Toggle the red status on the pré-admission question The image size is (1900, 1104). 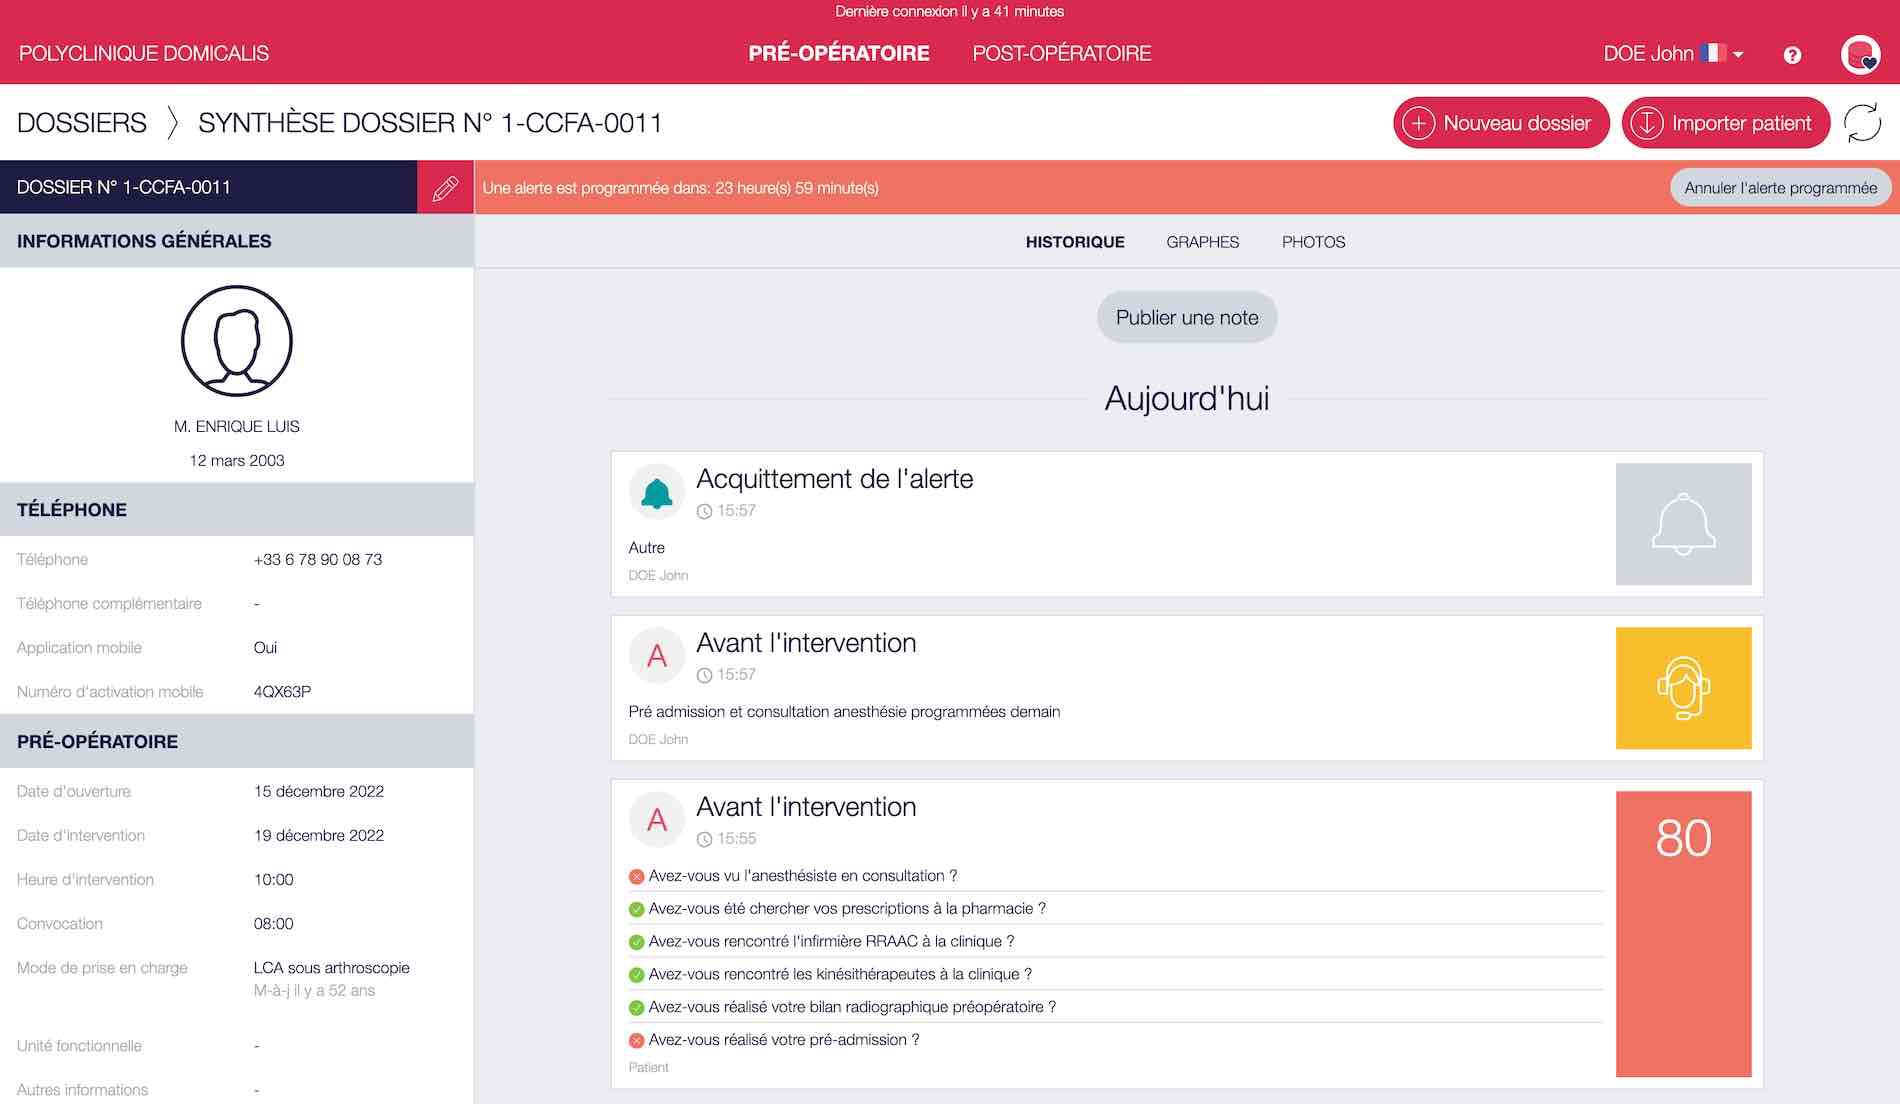635,1040
